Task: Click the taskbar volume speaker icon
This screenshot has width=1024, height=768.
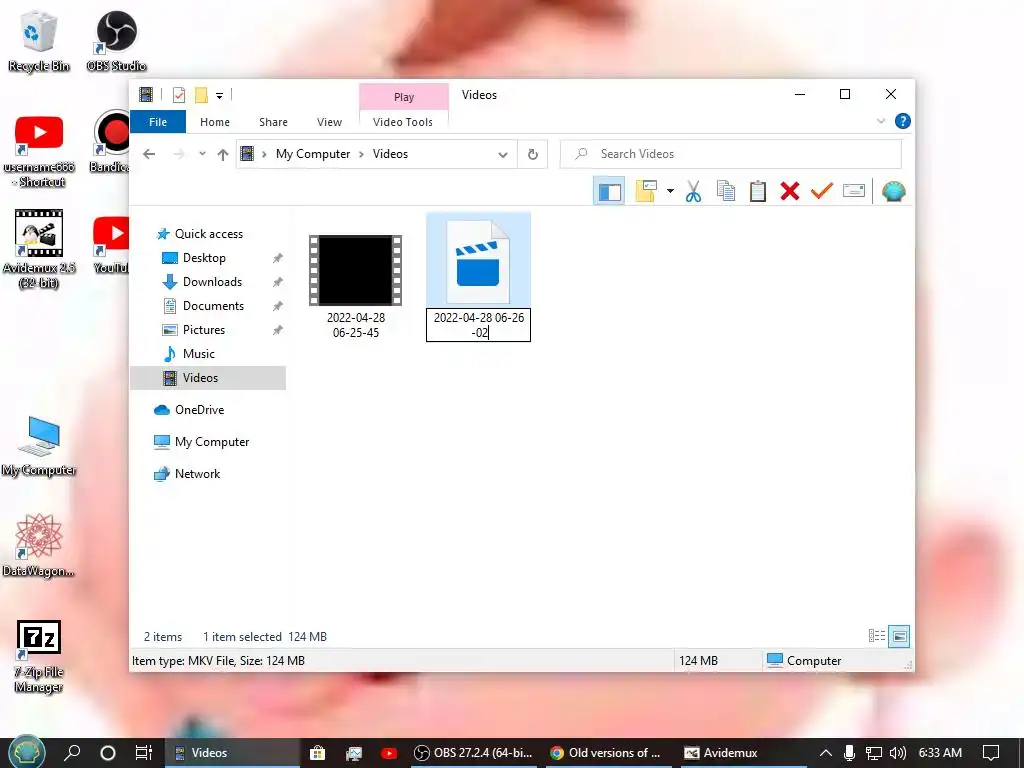Action: (x=897, y=753)
